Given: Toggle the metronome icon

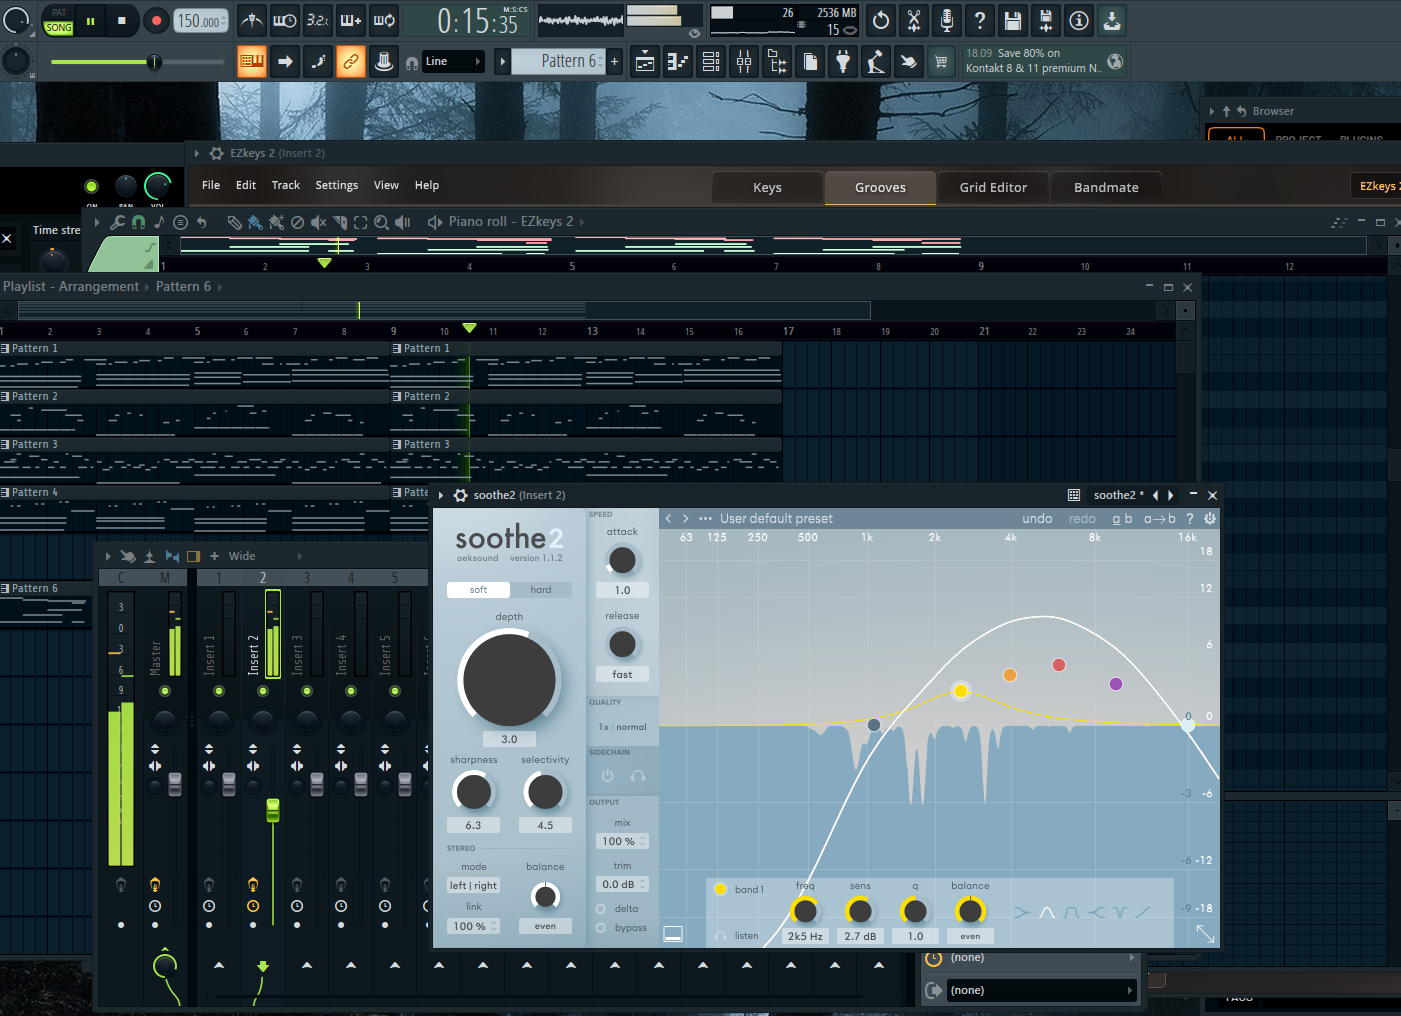Looking at the screenshot, I should pyautogui.click(x=252, y=20).
